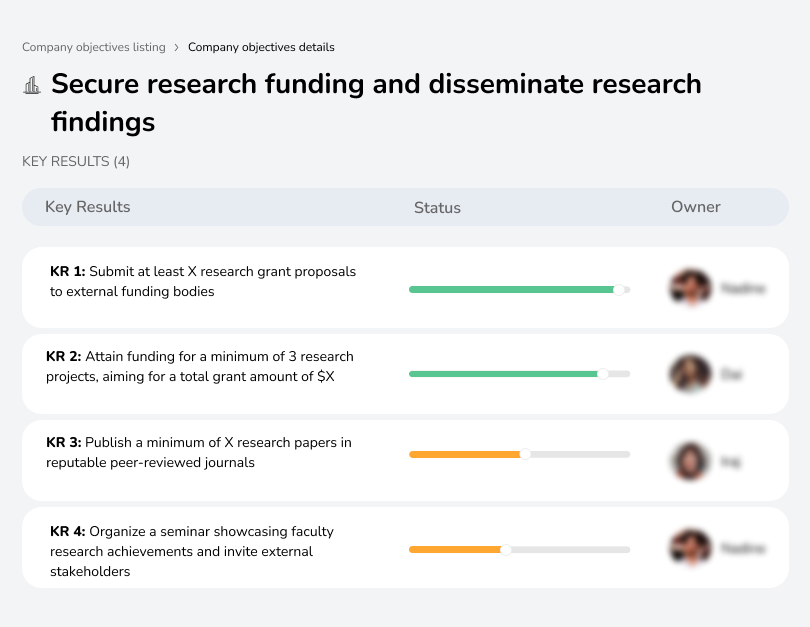Click the breadcrumb chevron separator

pyautogui.click(x=177, y=47)
